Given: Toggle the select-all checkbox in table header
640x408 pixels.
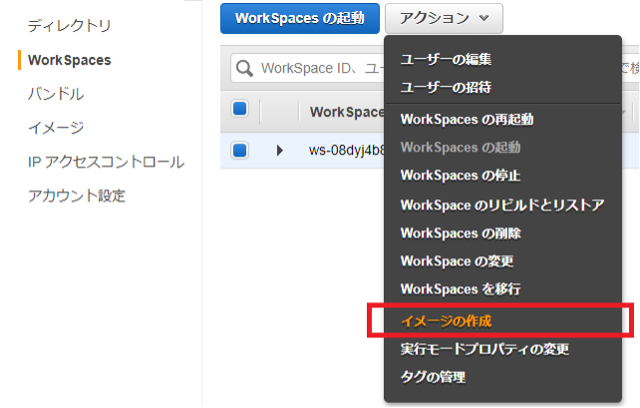Looking at the screenshot, I should (240, 109).
